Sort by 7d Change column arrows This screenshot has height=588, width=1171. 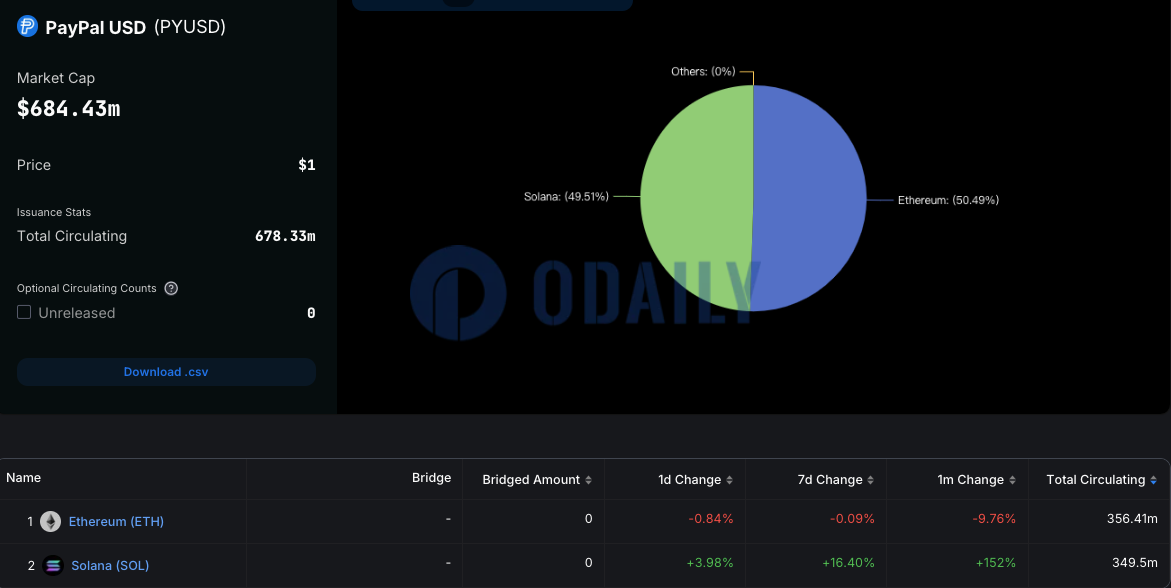click(x=871, y=480)
